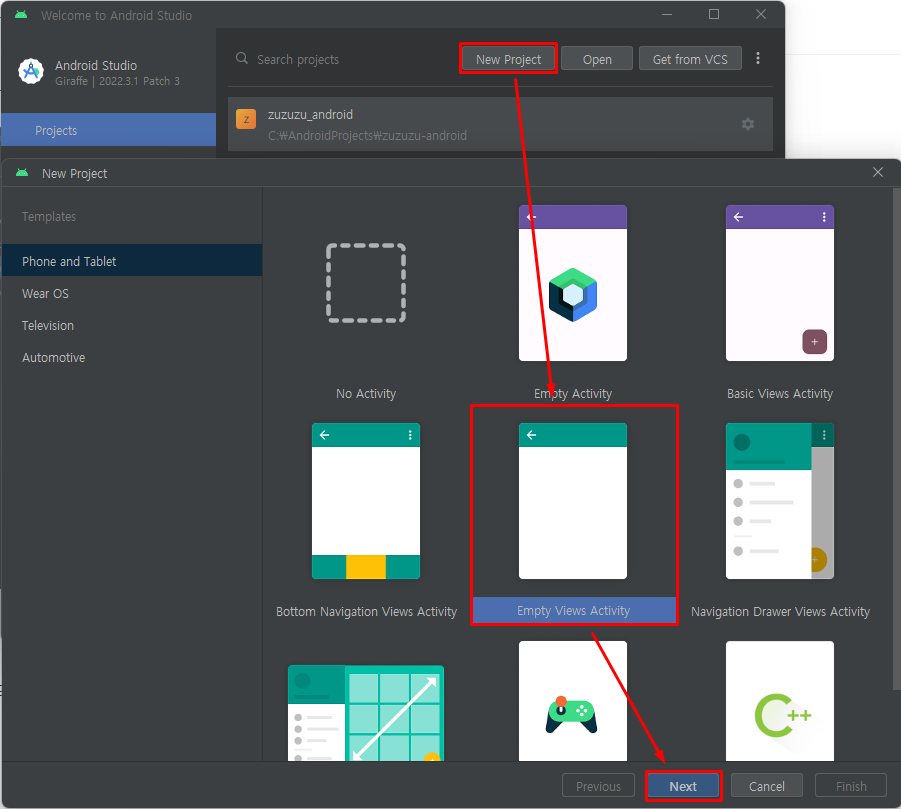901x809 pixels.
Task: Select the Projects tab in Welcome sidebar
Action: point(109,130)
